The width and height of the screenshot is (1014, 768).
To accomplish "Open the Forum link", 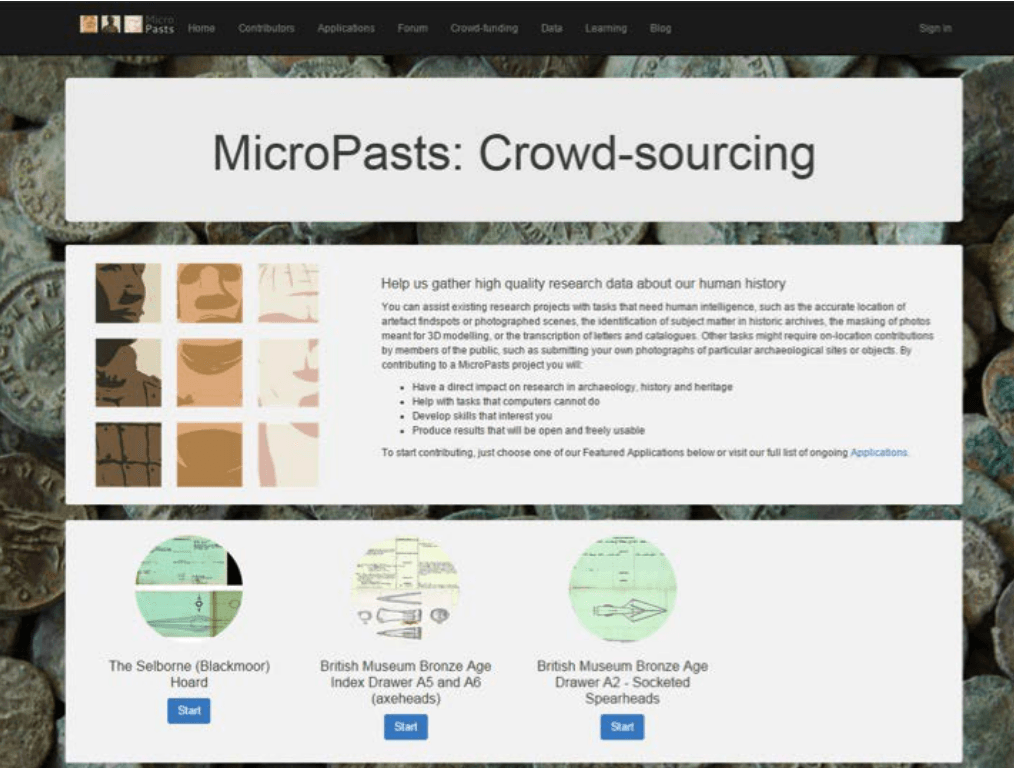I will pos(413,28).
